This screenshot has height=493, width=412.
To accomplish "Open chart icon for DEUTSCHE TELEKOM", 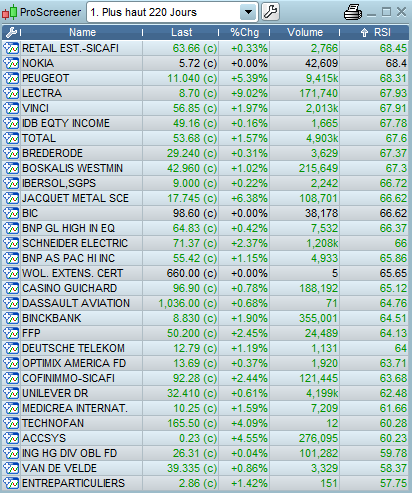I will point(11,348).
